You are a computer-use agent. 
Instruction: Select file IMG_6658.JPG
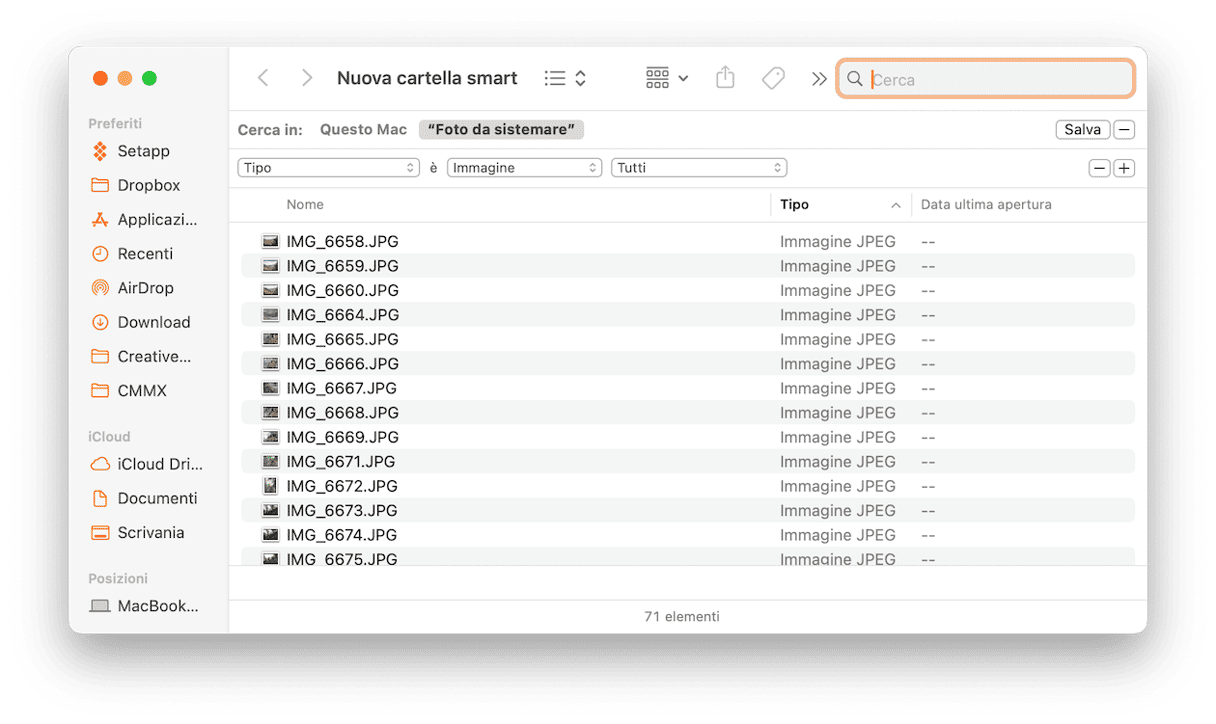[x=688, y=241]
